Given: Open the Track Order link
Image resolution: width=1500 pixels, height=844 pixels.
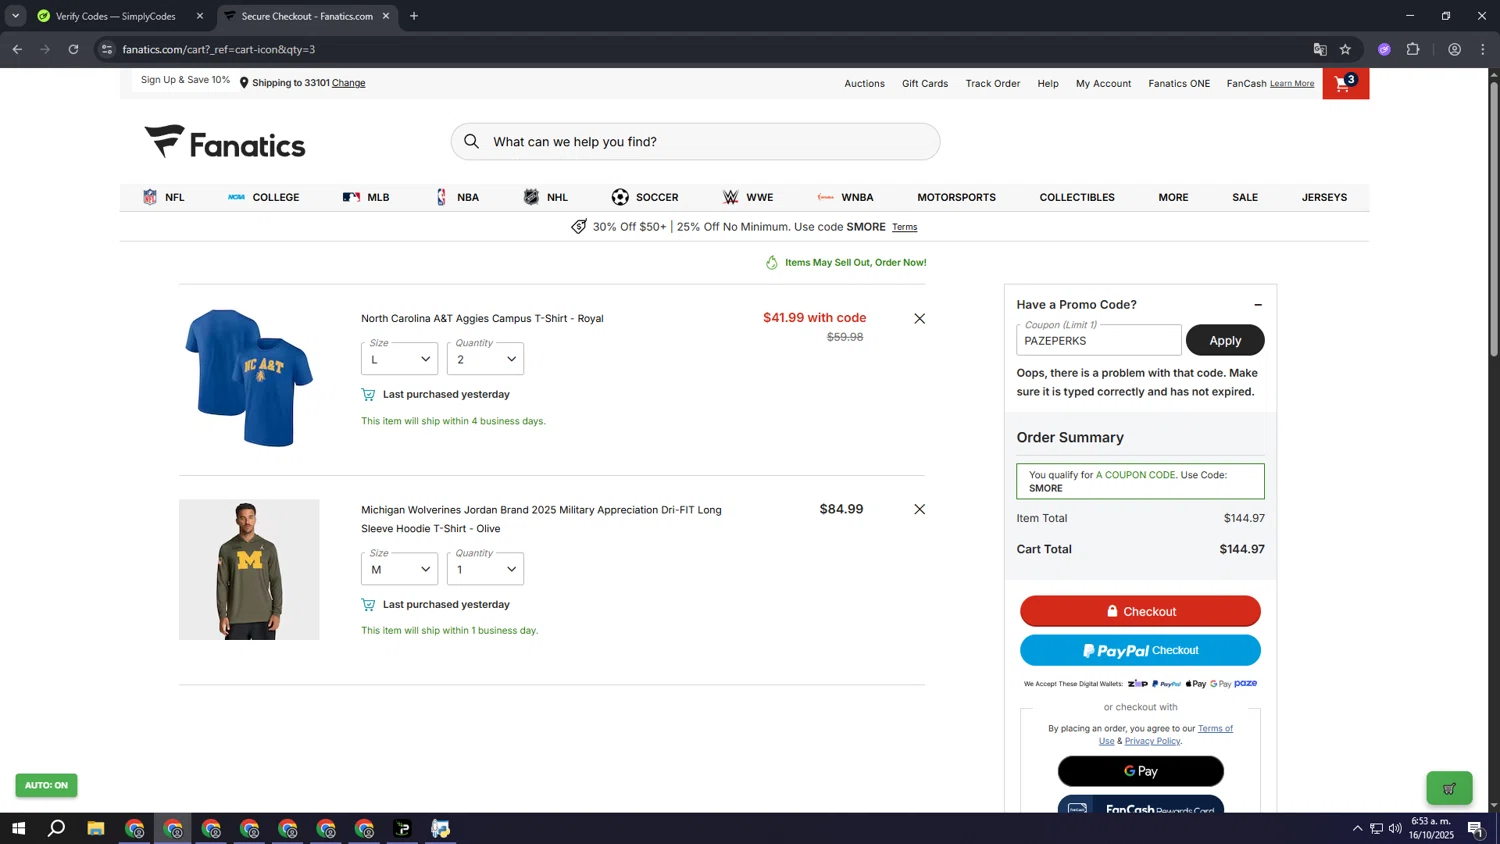Looking at the screenshot, I should click(992, 84).
